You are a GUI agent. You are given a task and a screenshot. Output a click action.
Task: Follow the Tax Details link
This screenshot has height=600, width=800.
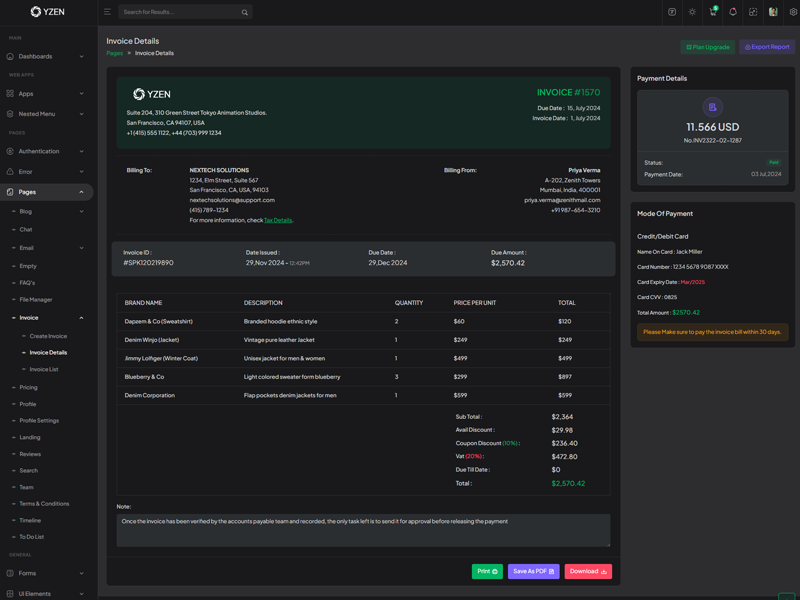point(278,220)
